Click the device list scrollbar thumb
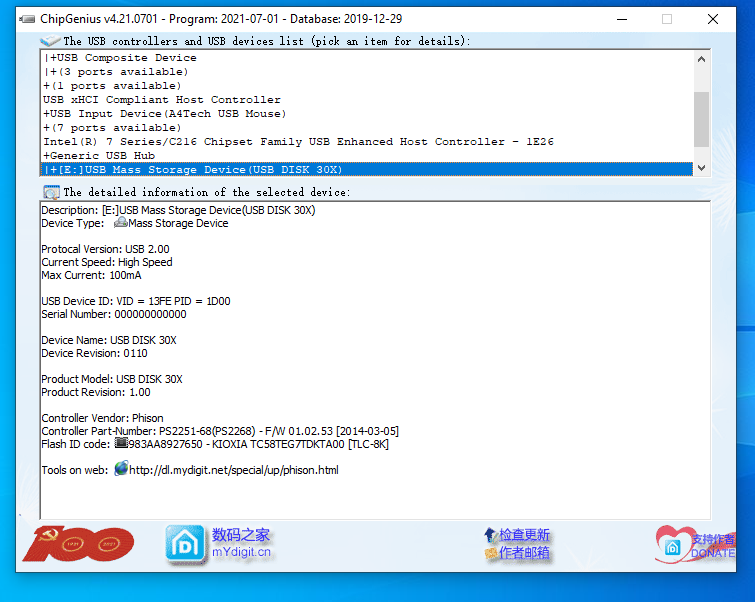Screen dimensions: 755x602 (702, 119)
